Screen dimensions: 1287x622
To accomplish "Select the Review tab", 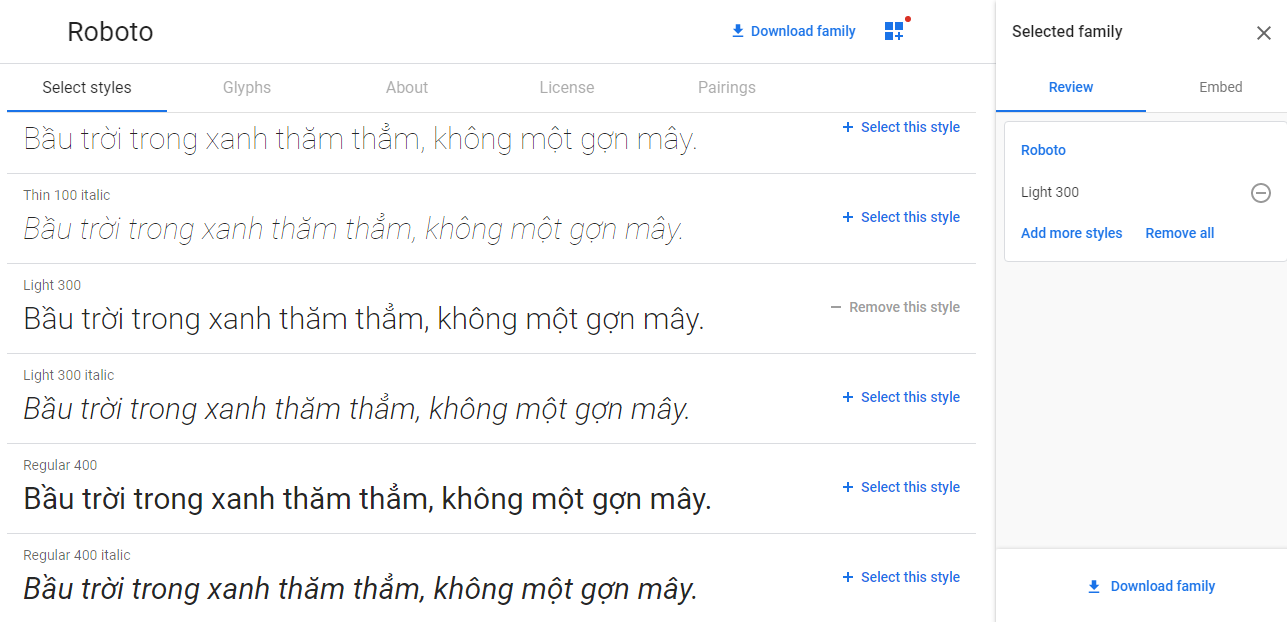I will click(1071, 87).
